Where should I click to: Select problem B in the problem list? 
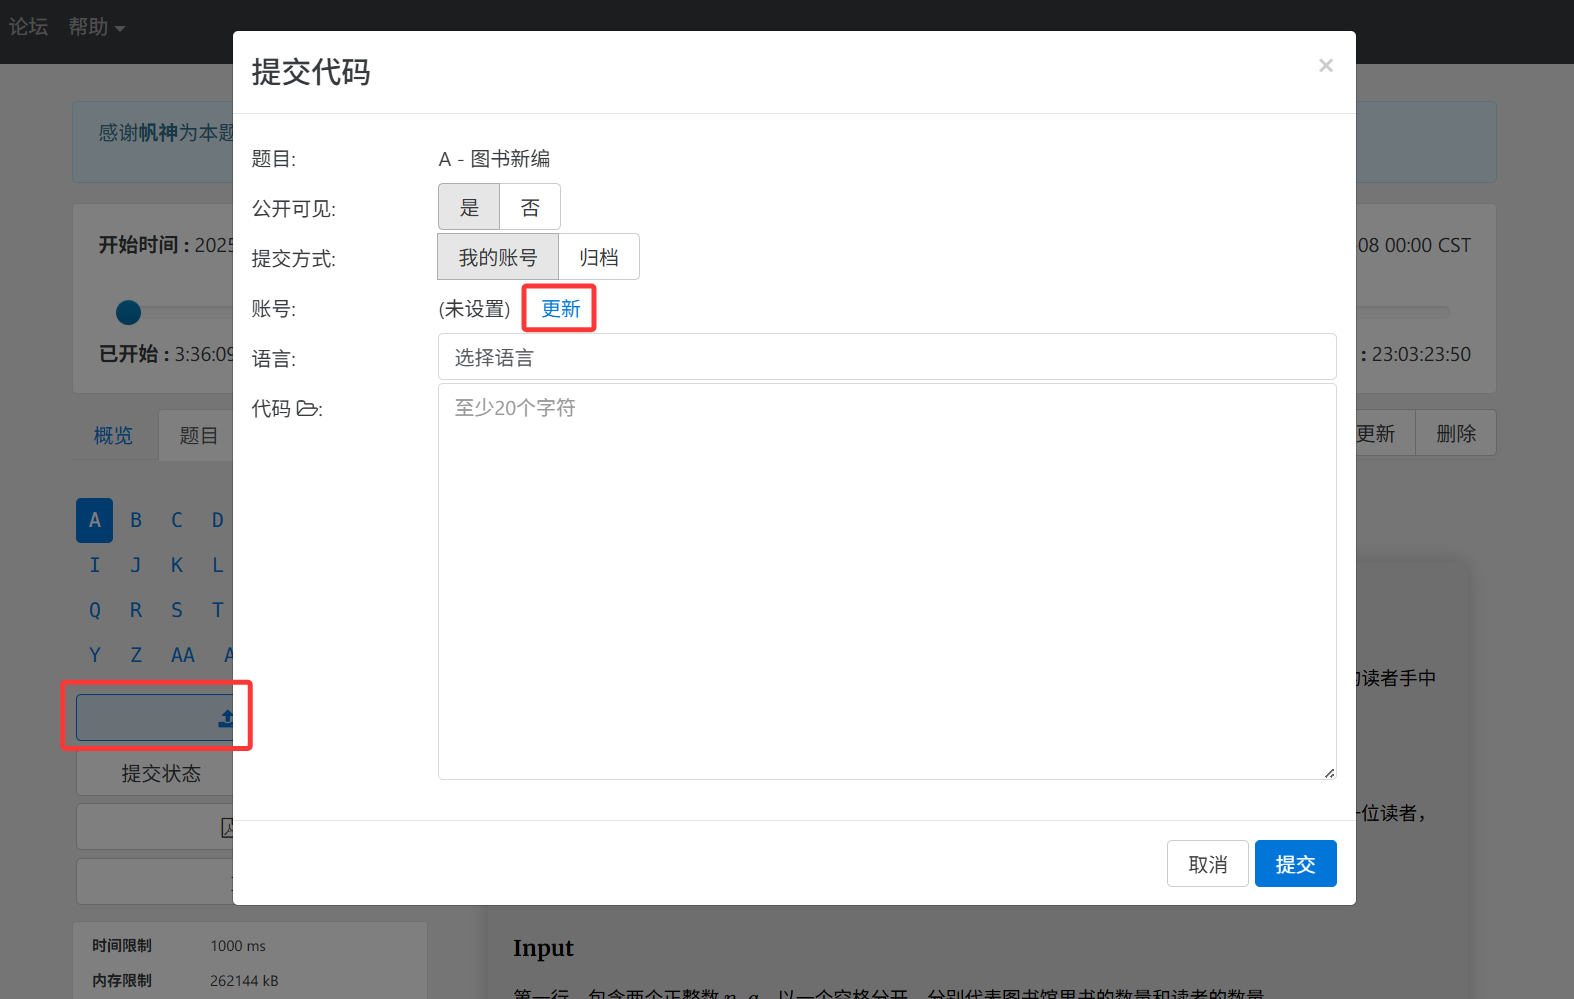pyautogui.click(x=136, y=520)
